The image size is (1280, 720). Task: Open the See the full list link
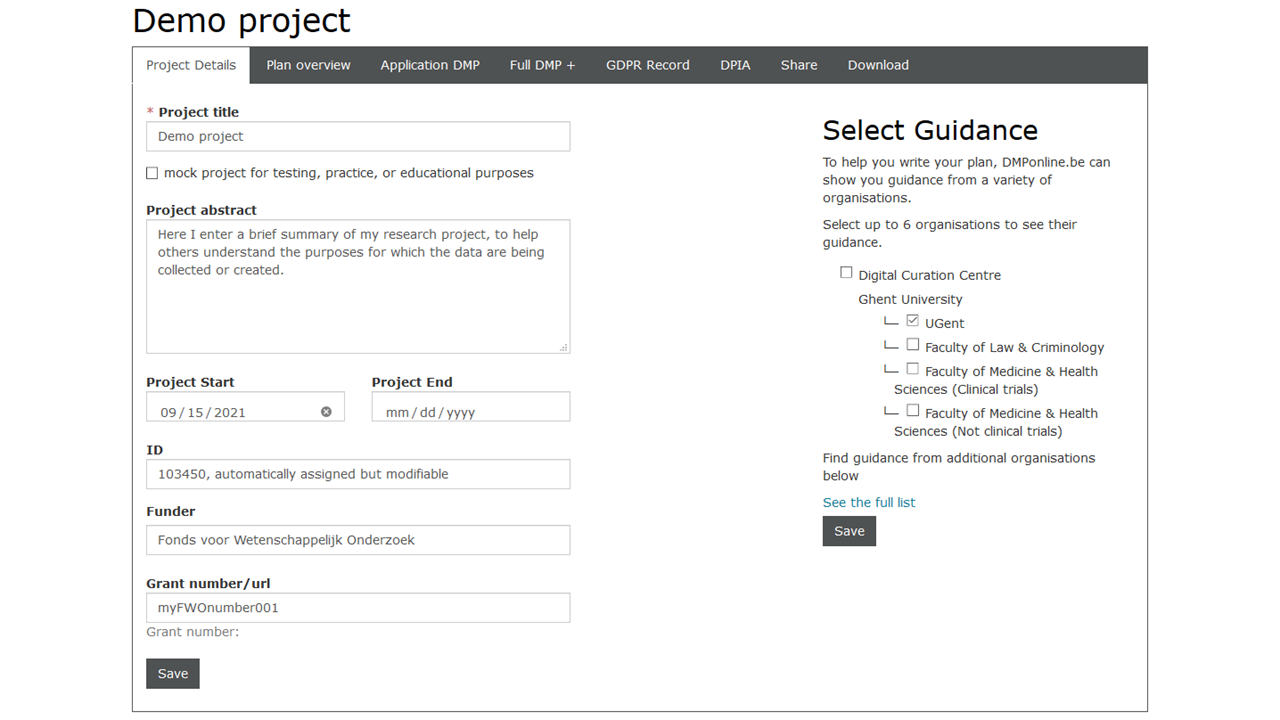868,503
